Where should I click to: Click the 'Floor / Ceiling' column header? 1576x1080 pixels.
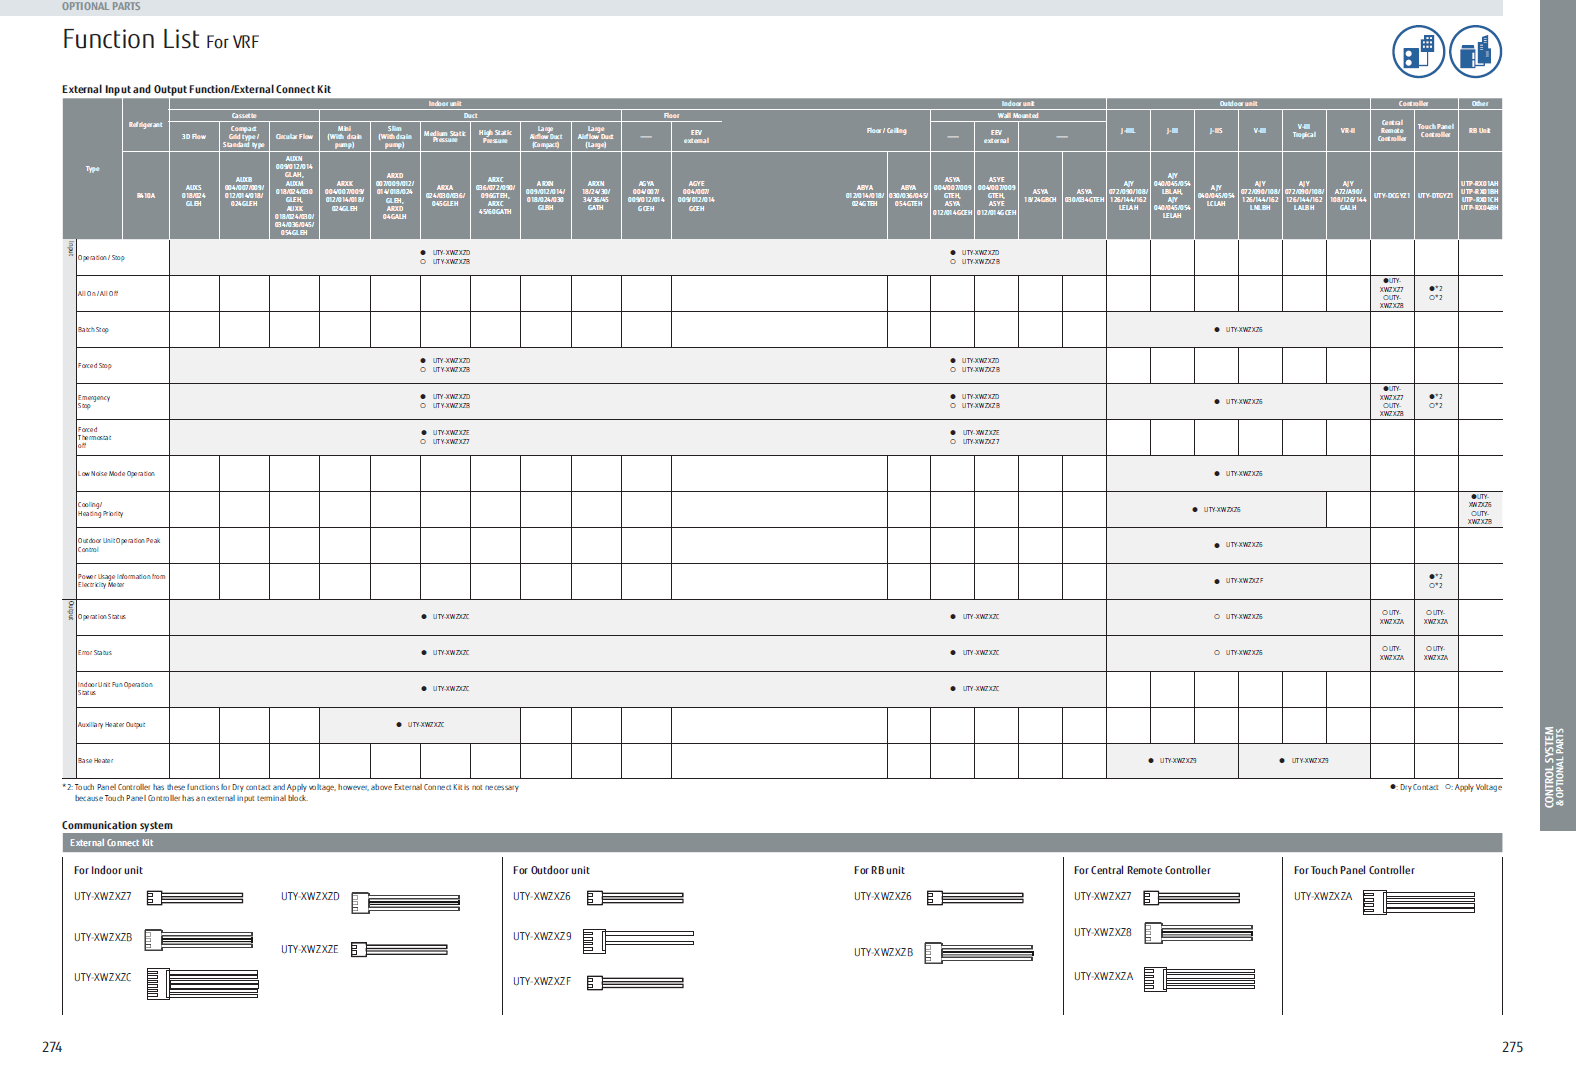[x=886, y=131]
